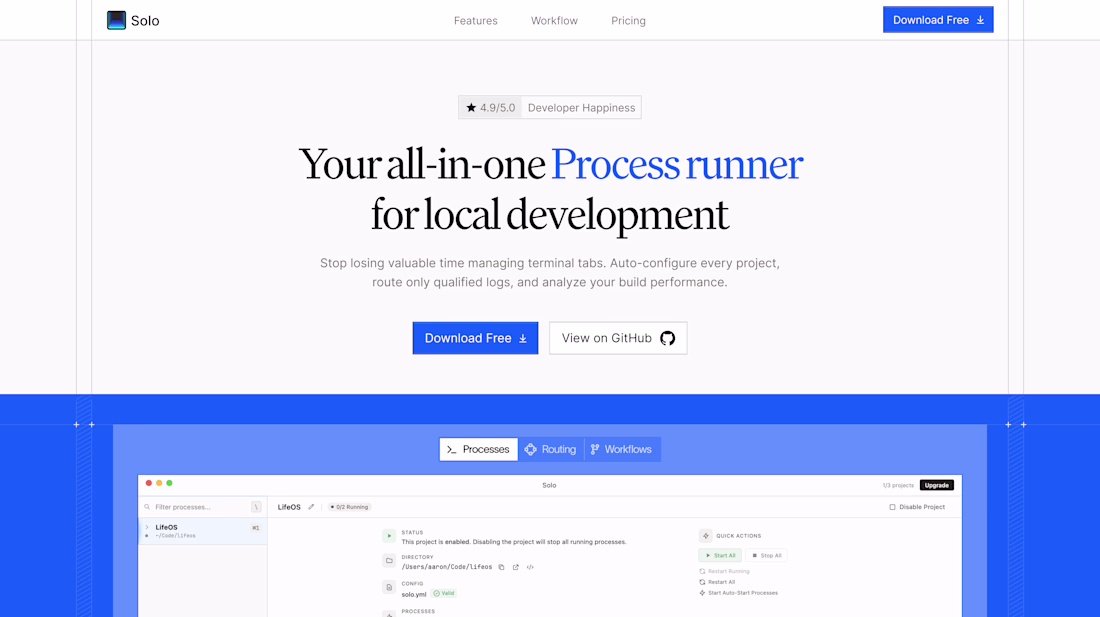Screen dimensions: 1100x617
Task: Click the terminal prompt icon on Processes tab
Action: [452, 449]
